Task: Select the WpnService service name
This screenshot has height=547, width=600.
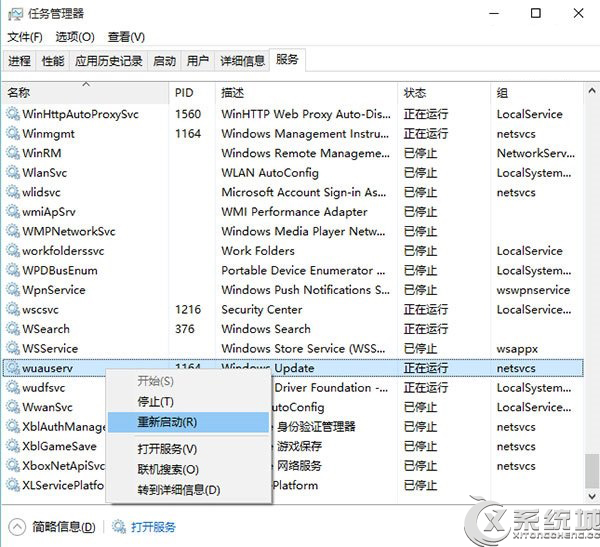Action: pos(54,290)
